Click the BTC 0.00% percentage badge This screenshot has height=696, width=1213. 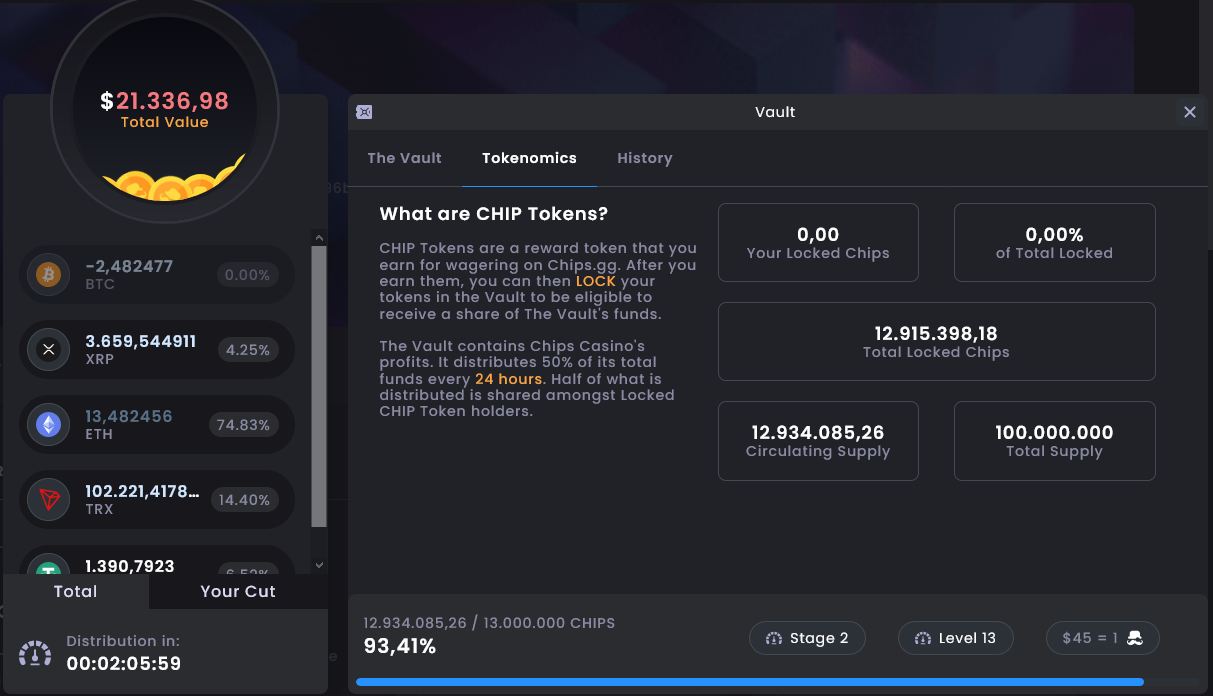247,275
